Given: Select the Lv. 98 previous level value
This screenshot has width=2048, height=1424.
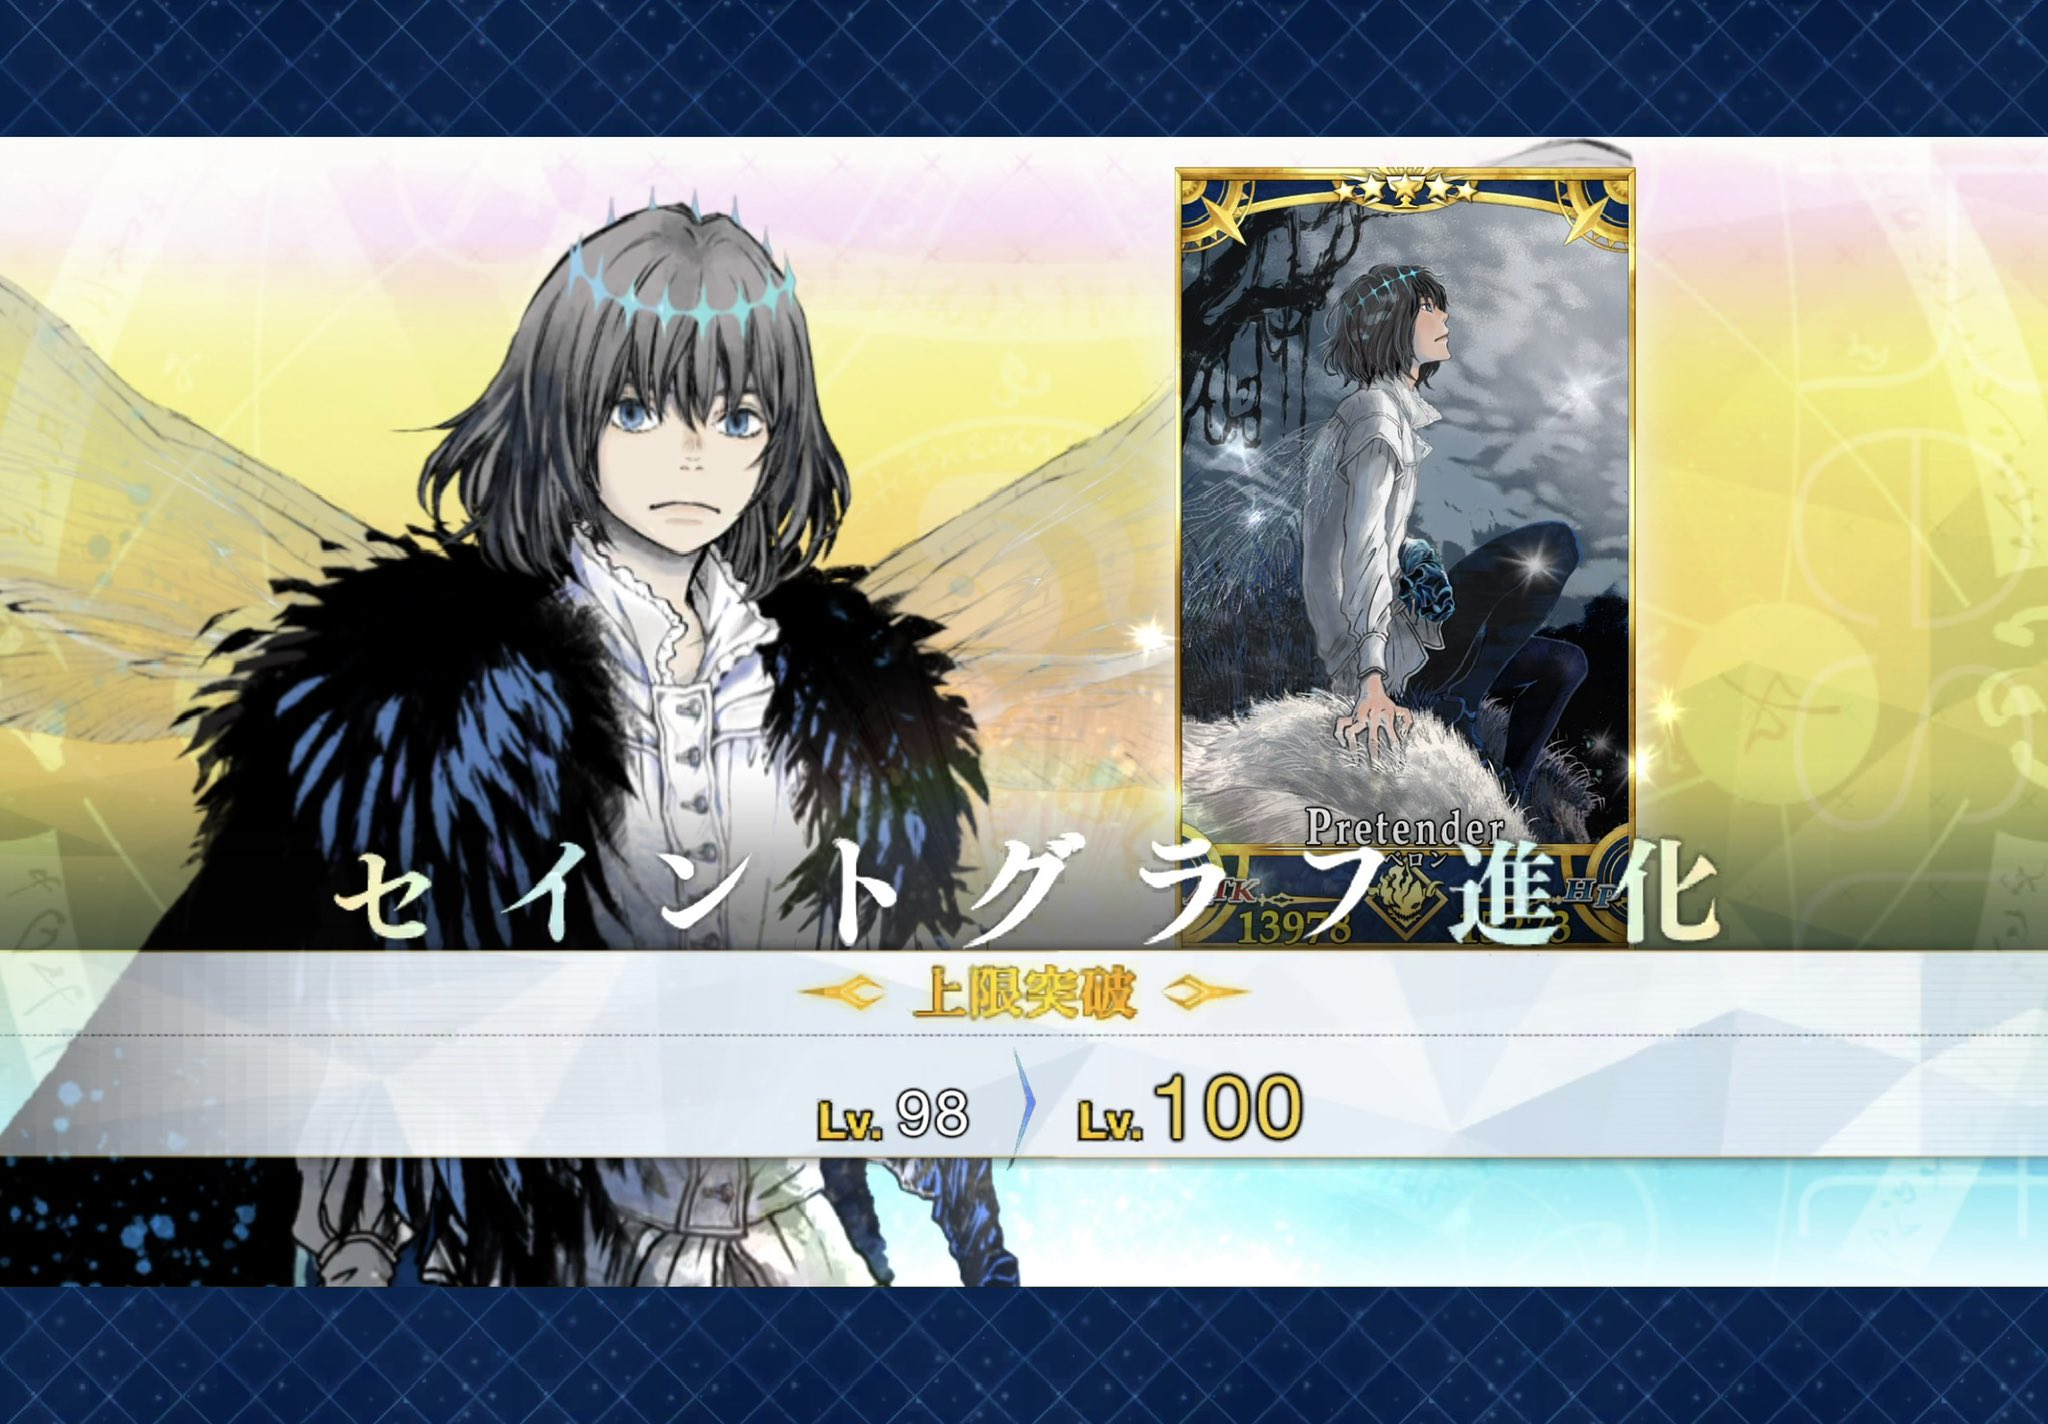Looking at the screenshot, I should point(893,1114).
